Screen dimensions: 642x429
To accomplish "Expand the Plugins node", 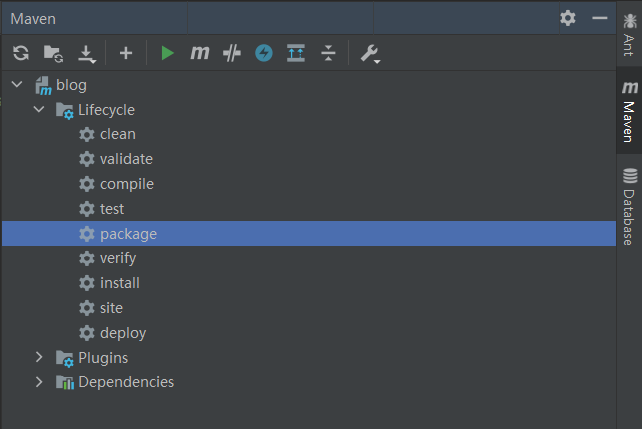I will click(39, 357).
